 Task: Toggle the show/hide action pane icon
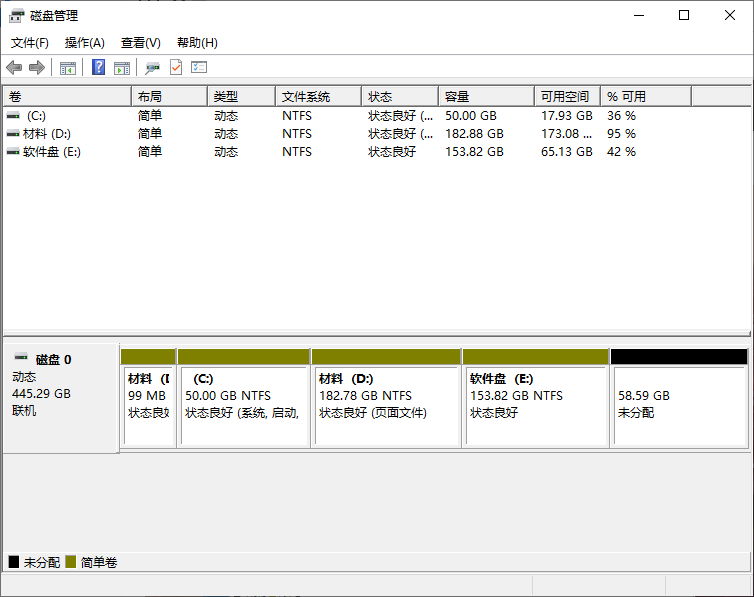point(122,68)
